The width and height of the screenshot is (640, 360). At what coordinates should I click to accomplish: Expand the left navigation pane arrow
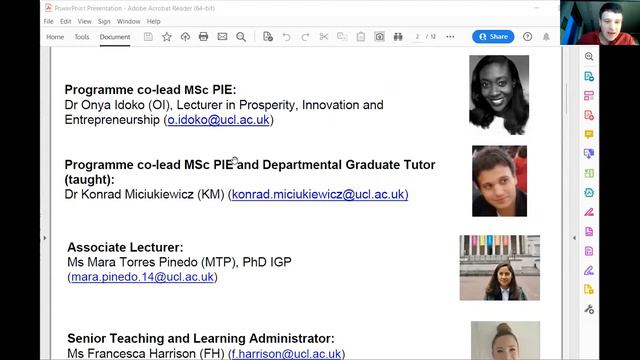pos(45,238)
